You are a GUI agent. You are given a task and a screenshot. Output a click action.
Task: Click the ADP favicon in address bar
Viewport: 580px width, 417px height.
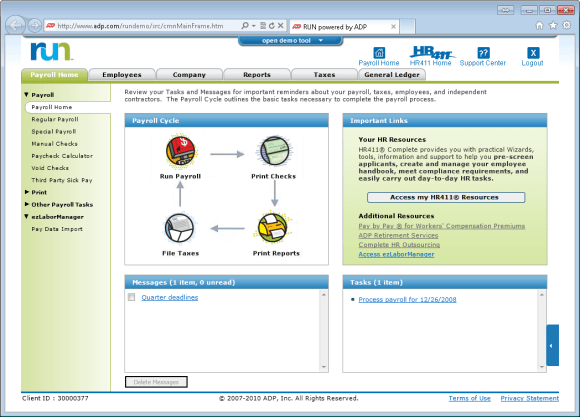tap(50, 26)
